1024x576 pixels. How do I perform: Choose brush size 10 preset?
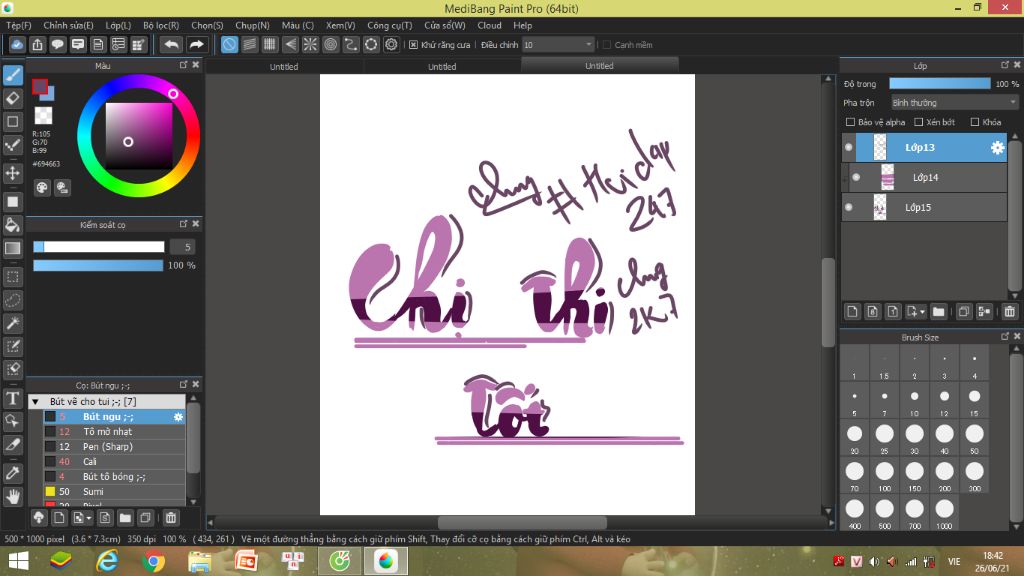(914, 401)
